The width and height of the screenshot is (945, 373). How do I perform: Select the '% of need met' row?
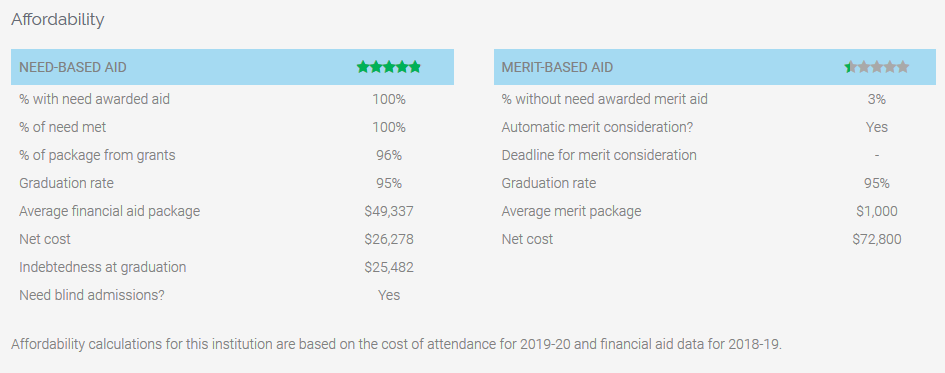pos(232,127)
